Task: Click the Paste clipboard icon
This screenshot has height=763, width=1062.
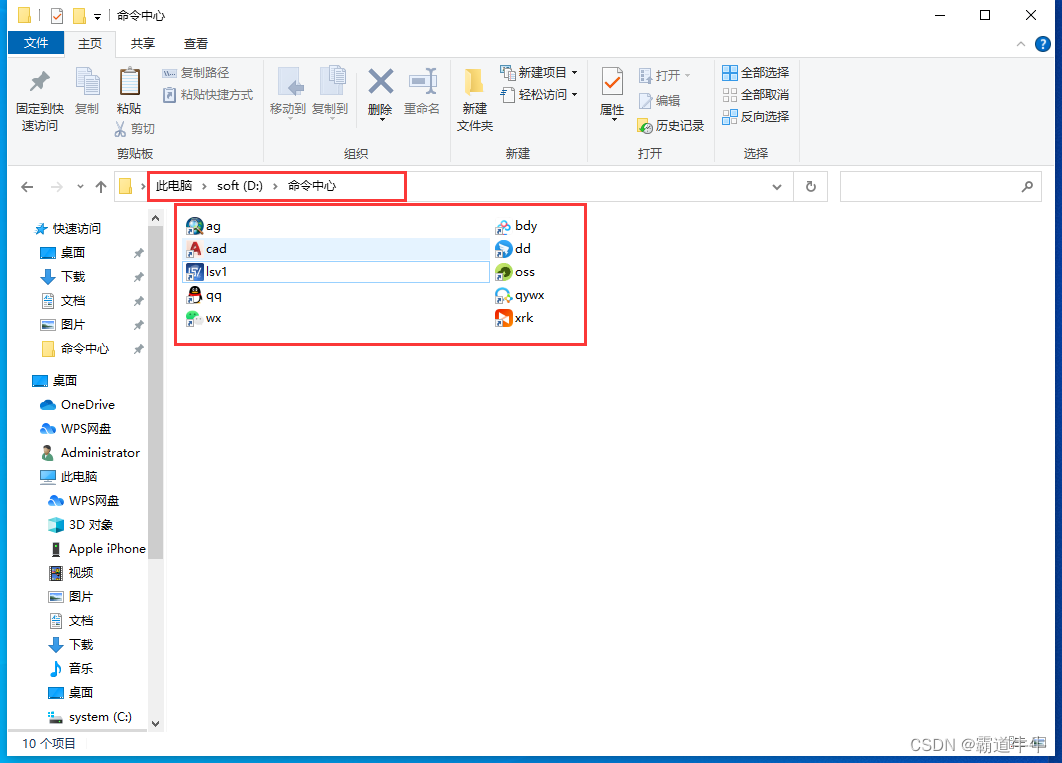Action: click(129, 82)
